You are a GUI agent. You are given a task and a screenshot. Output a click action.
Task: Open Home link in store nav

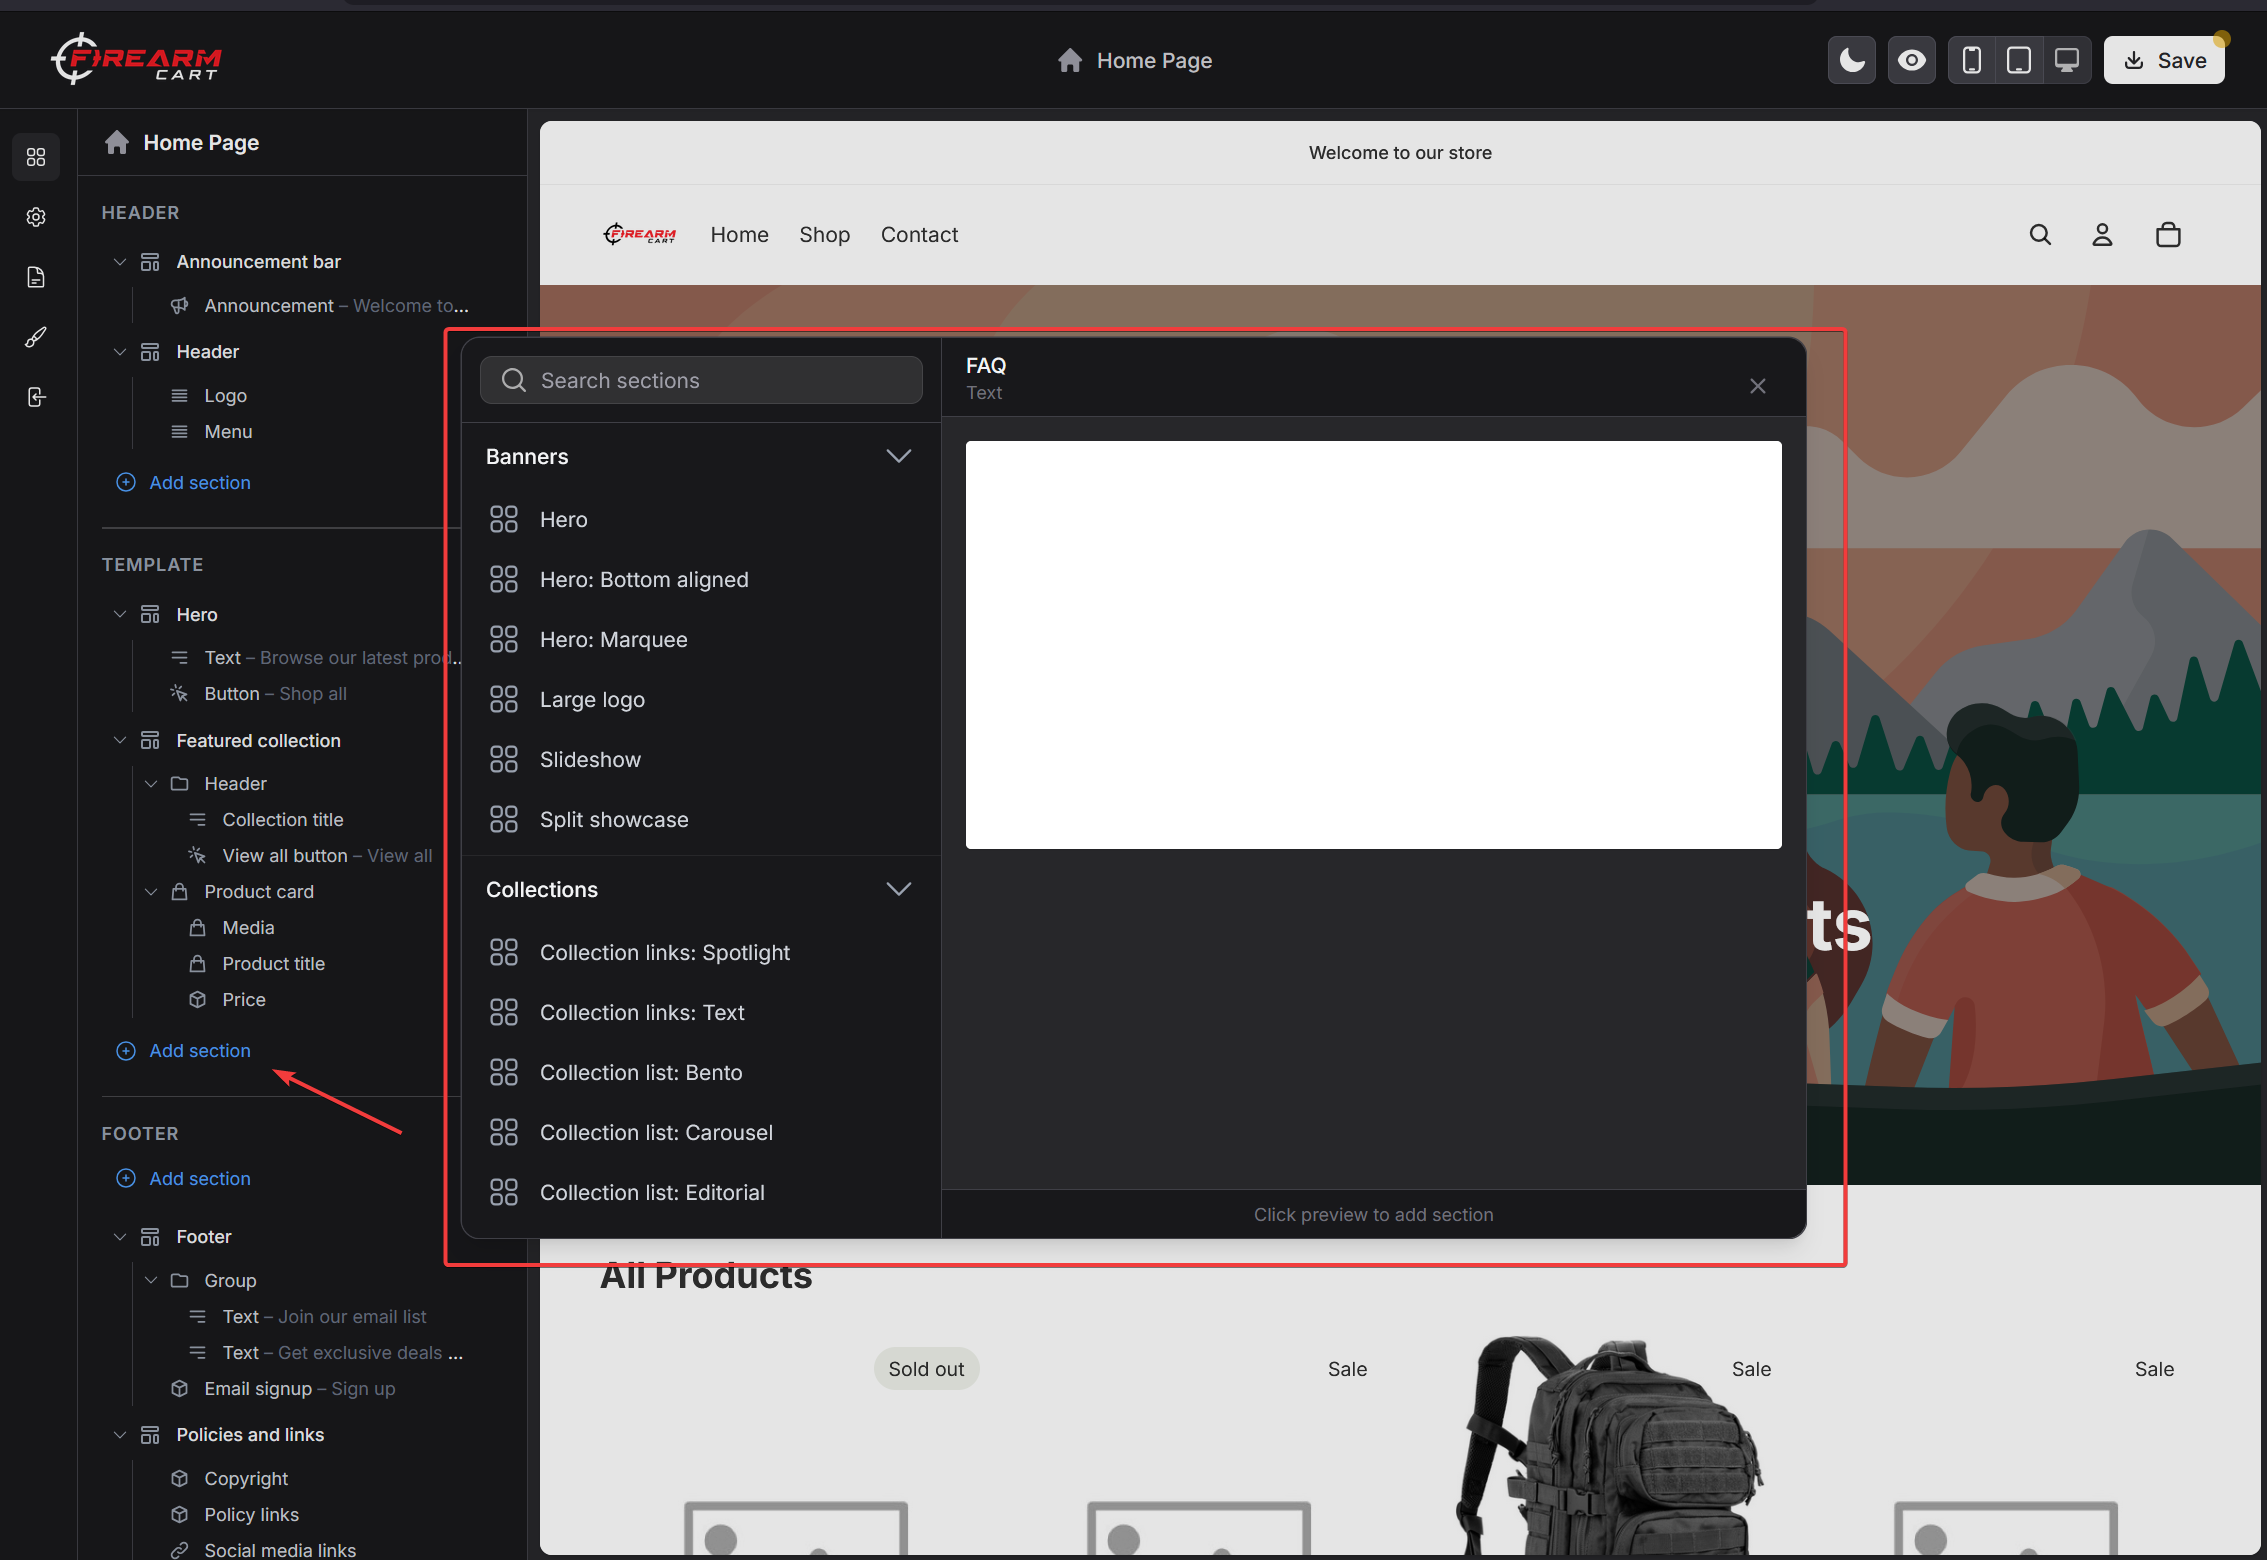[739, 235]
